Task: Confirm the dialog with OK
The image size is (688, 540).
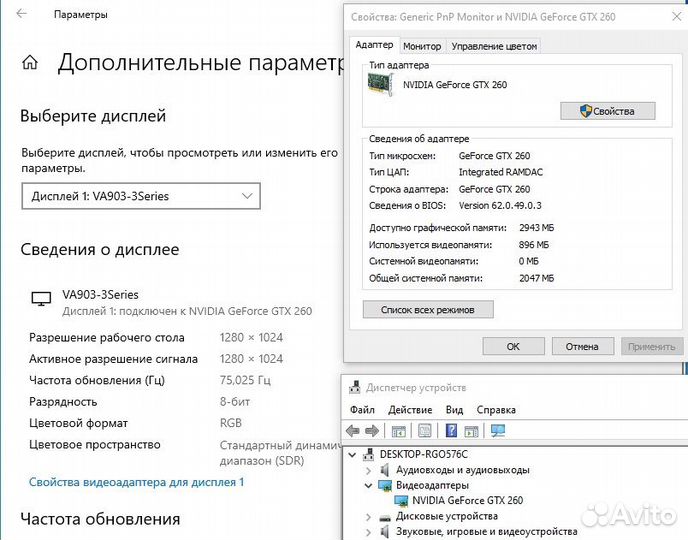Action: pyautogui.click(x=513, y=347)
